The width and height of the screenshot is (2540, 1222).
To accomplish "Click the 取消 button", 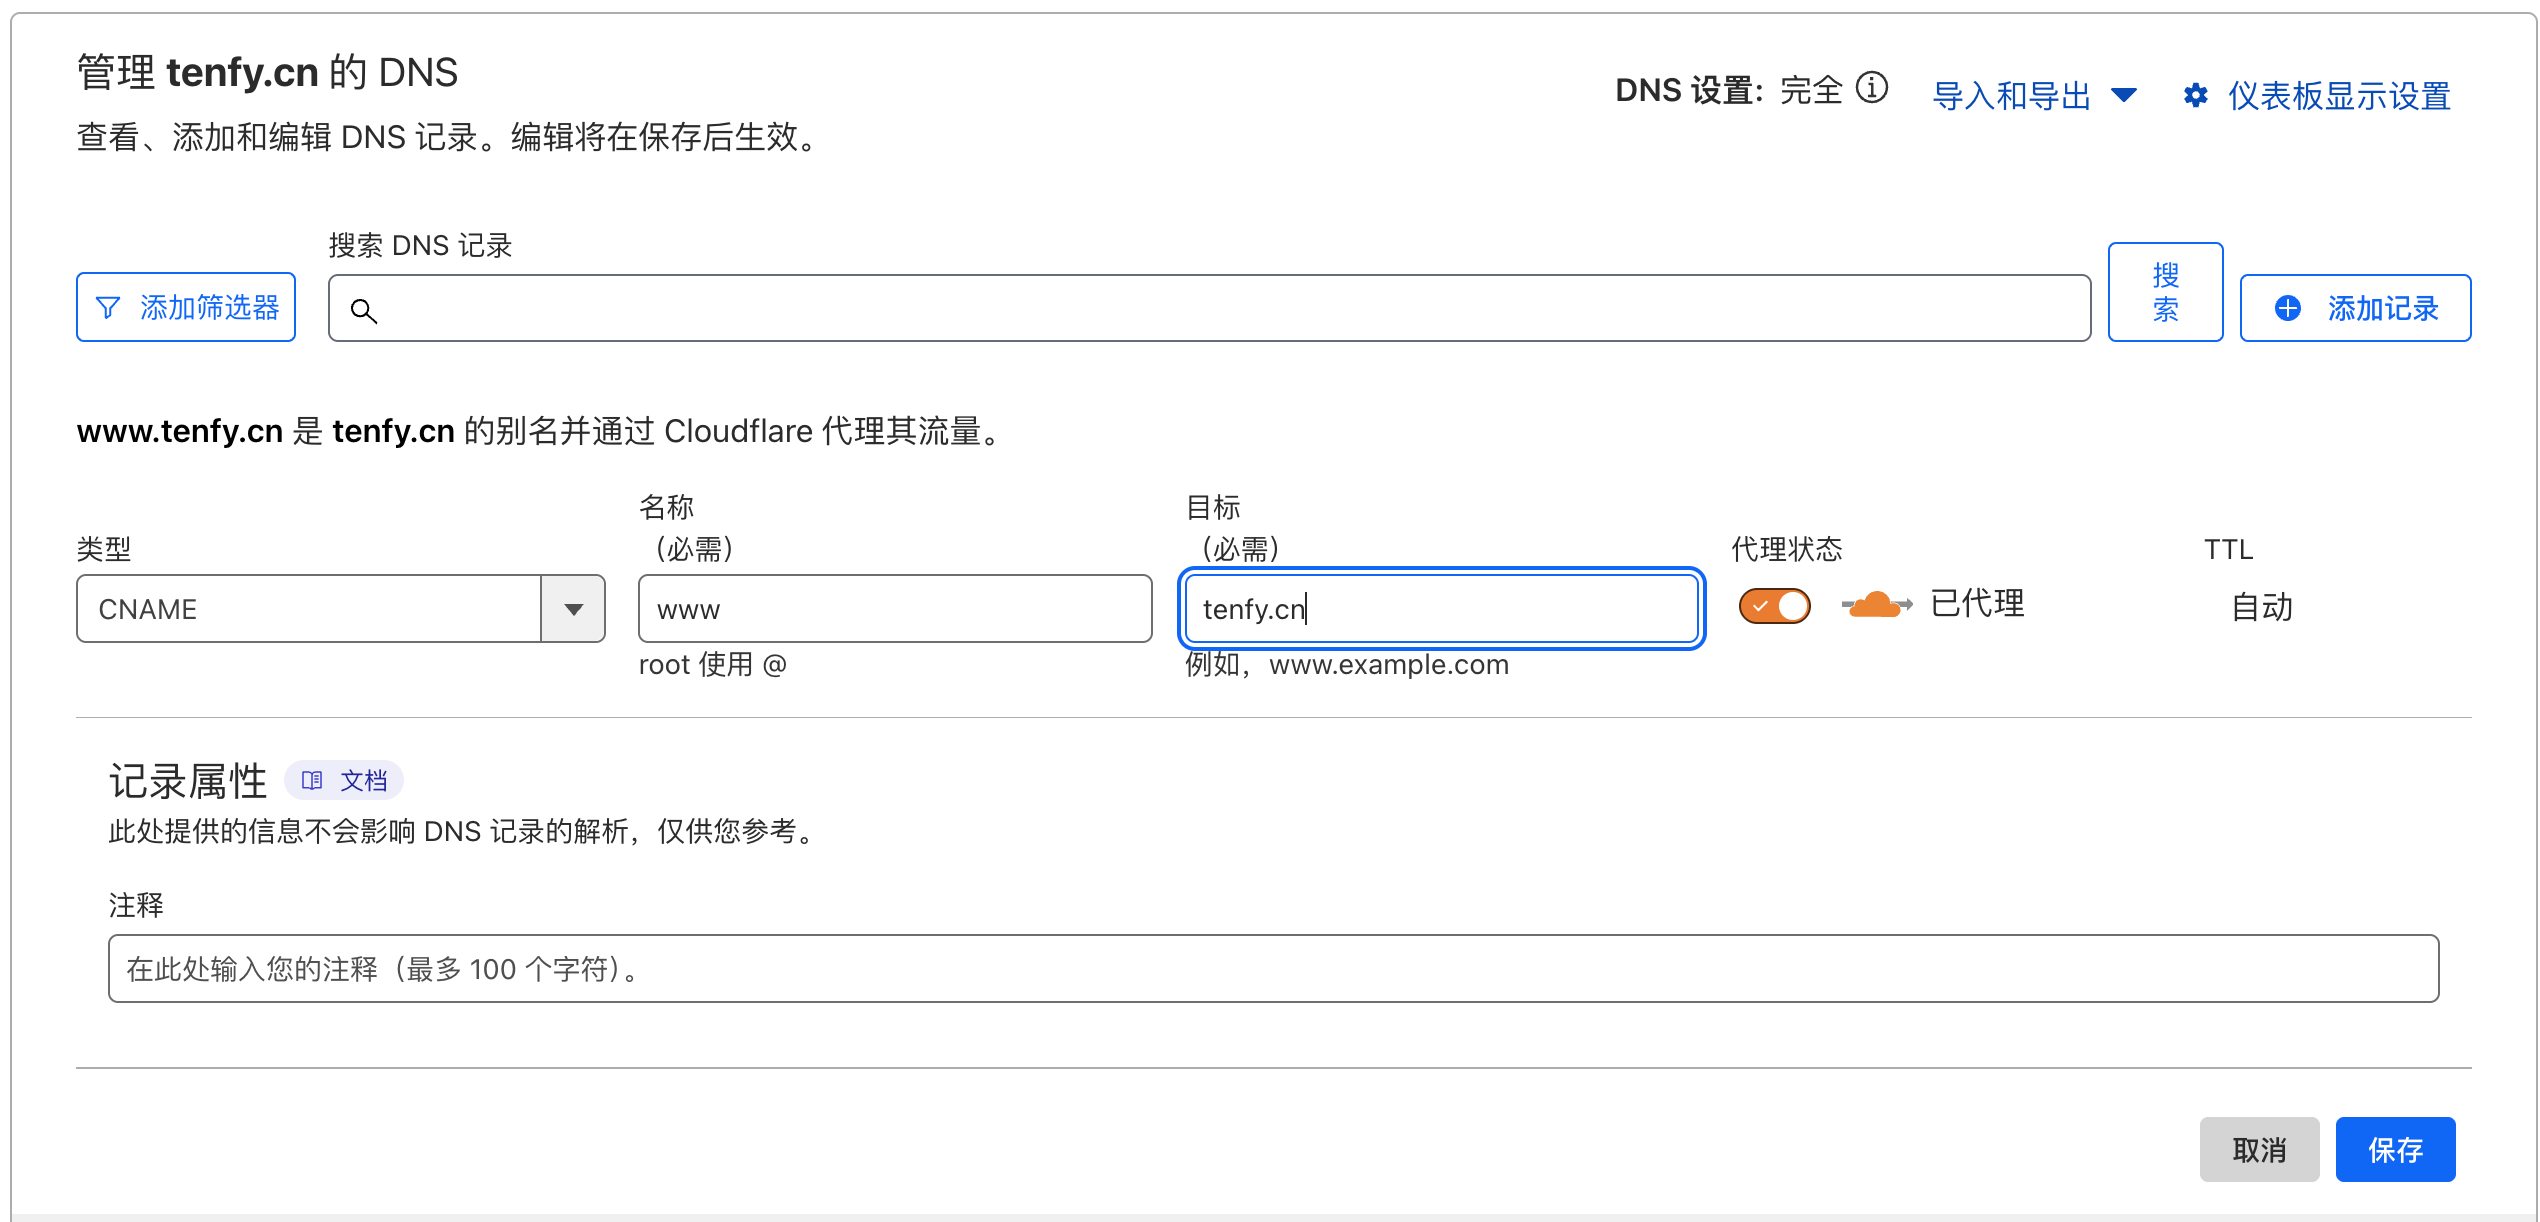I will pos(2259,1149).
